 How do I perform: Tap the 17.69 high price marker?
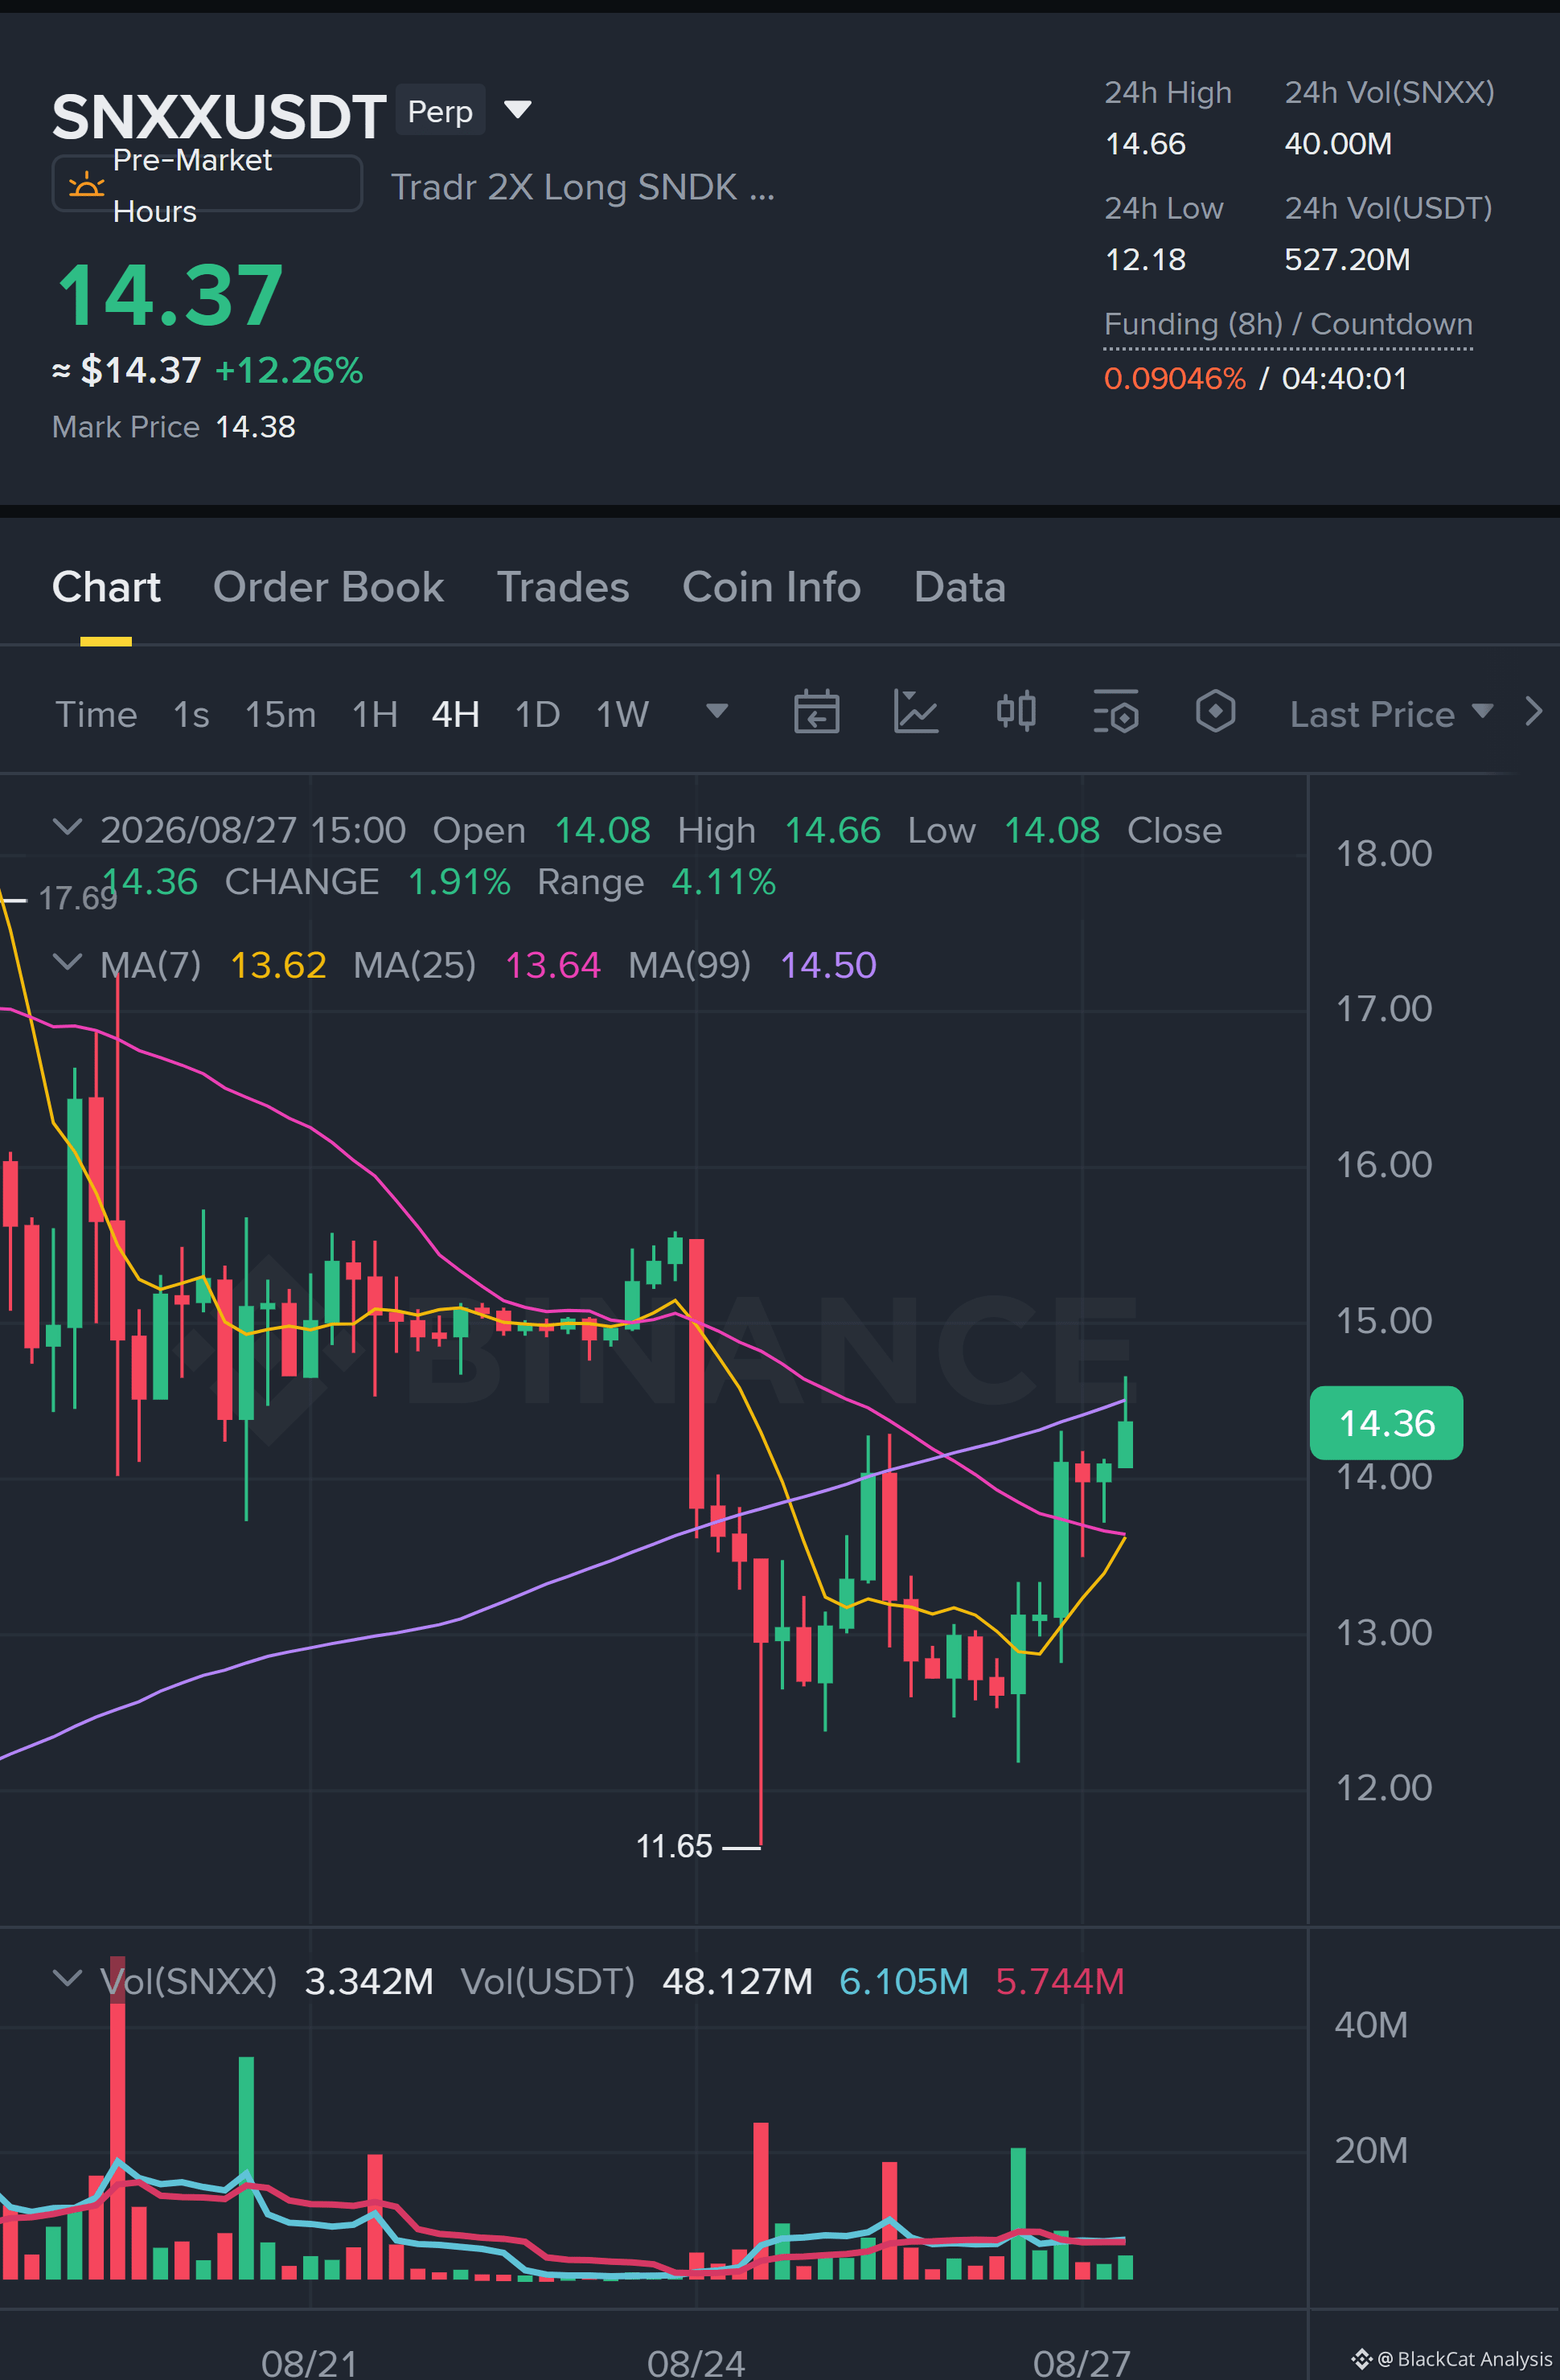(x=77, y=898)
